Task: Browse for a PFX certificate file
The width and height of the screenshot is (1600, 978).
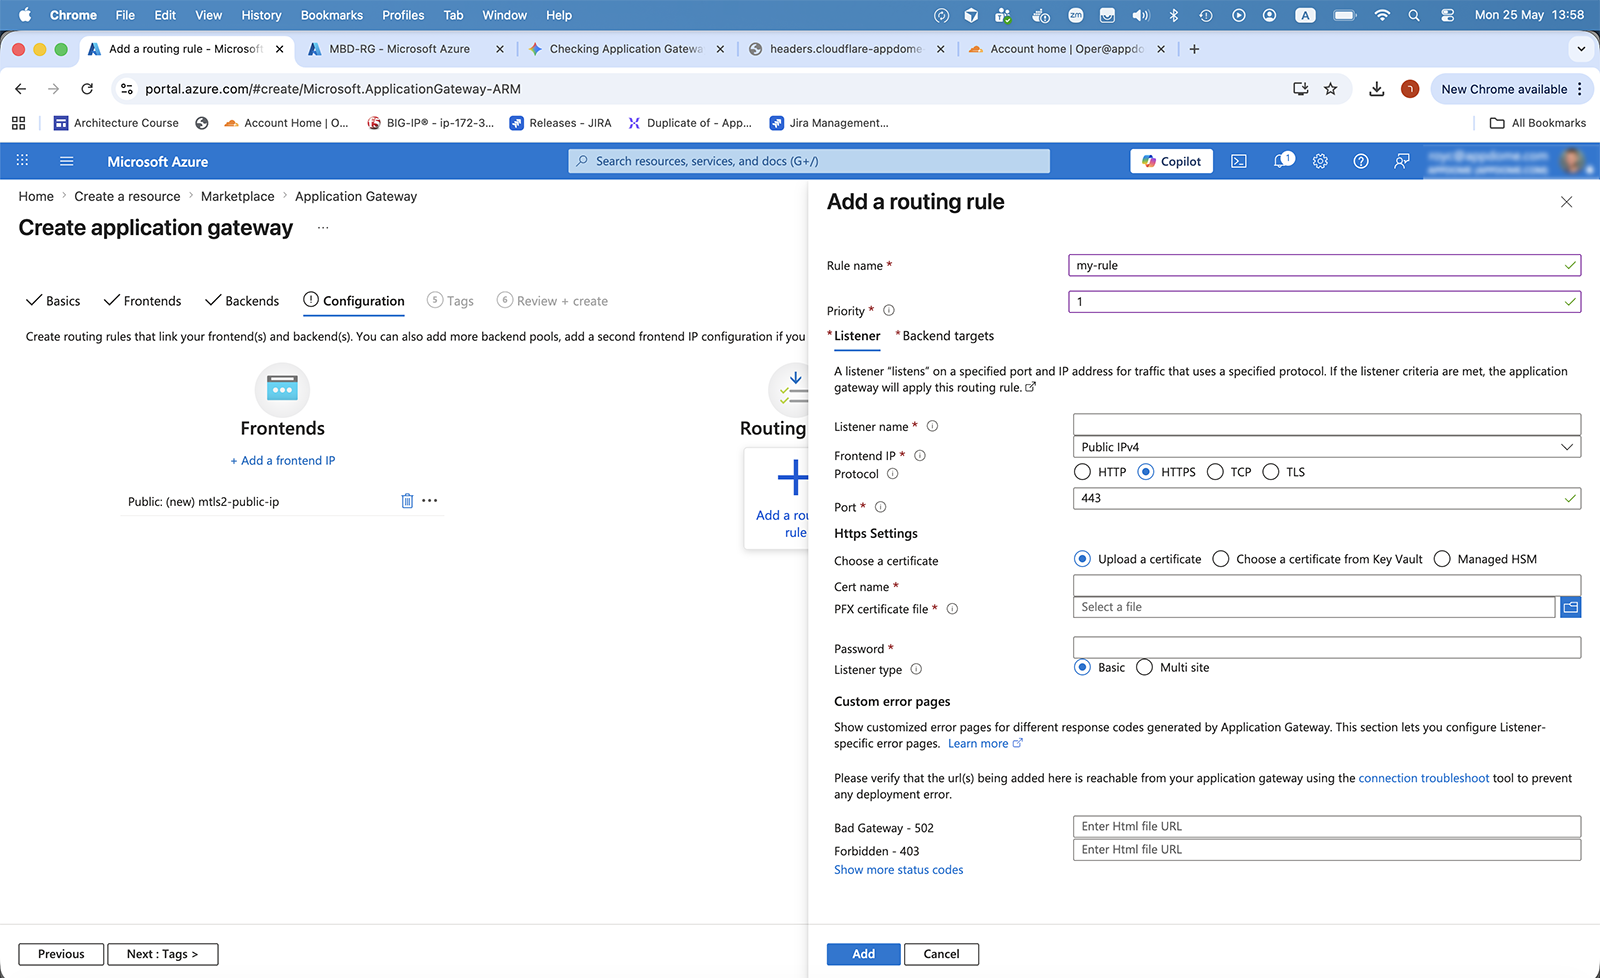Action: pyautogui.click(x=1570, y=607)
